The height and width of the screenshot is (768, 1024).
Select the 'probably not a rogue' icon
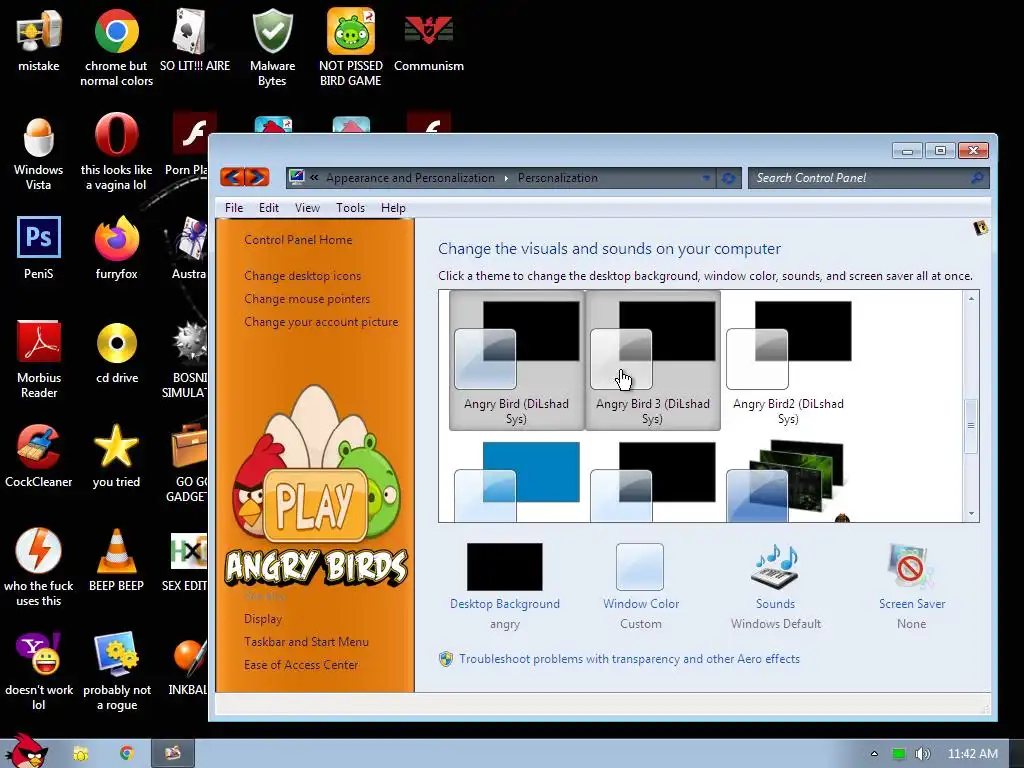117,671
